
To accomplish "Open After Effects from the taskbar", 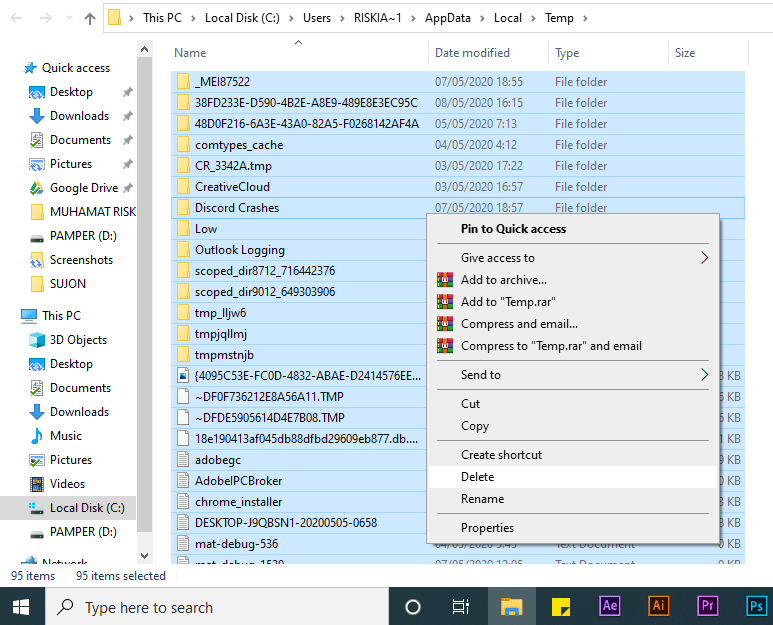I will (610, 606).
